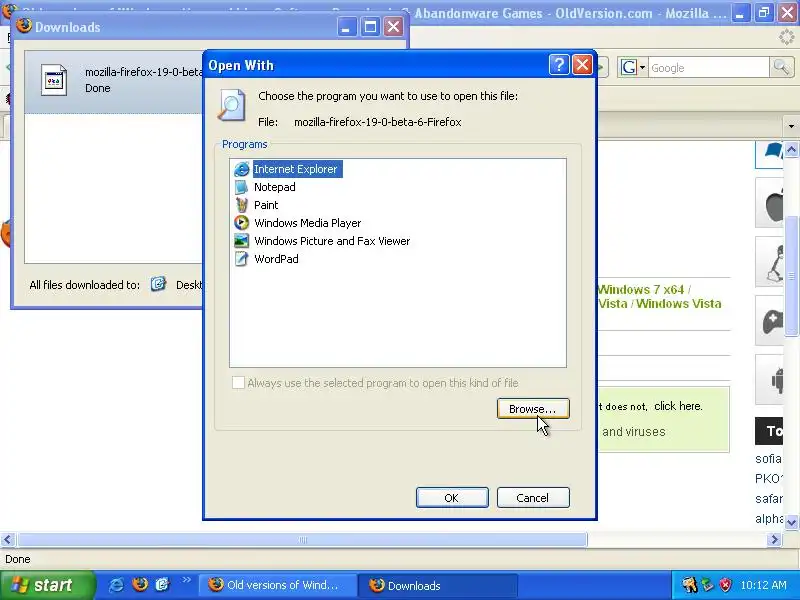Launch Internet Explorer from Quick Launch
This screenshot has height=600, width=800.
[x=116, y=585]
